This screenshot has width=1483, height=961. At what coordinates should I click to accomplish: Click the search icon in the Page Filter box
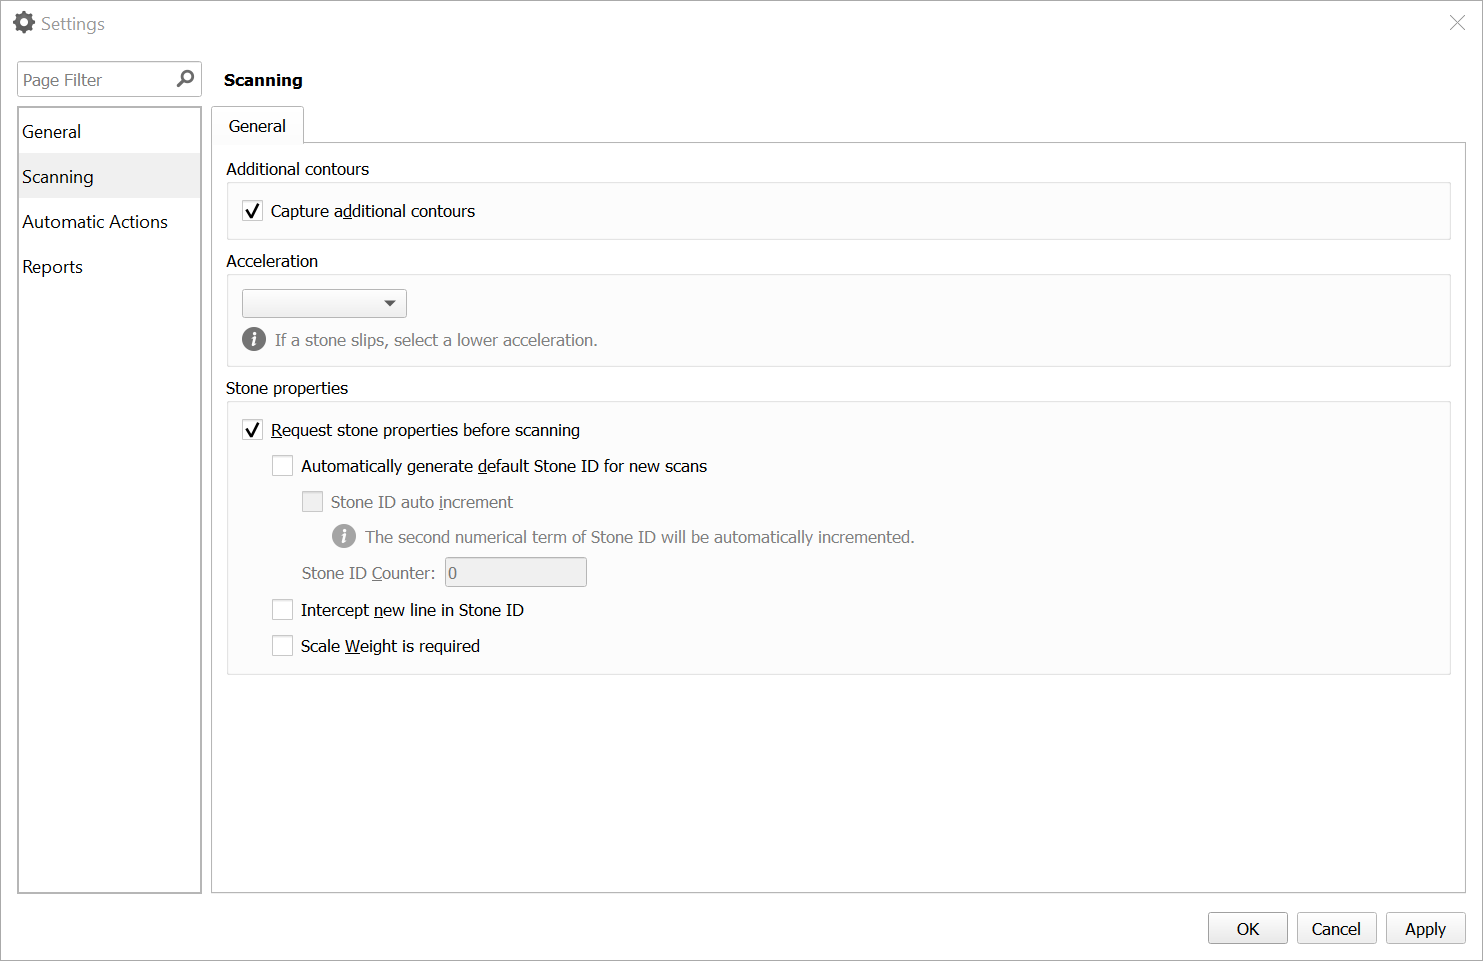coord(184,78)
